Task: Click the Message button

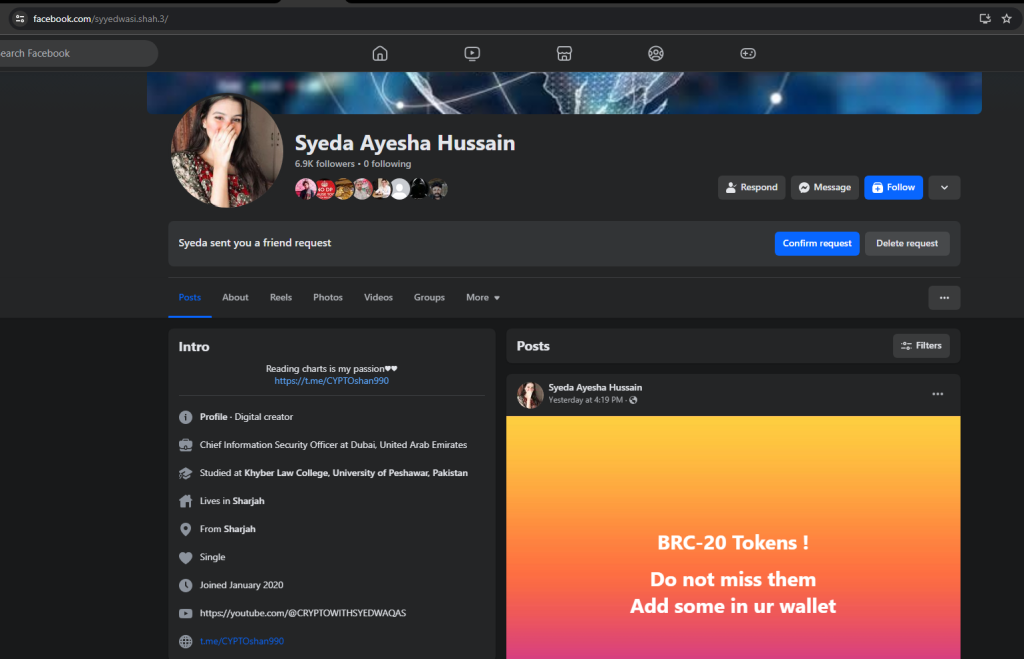Action: point(825,187)
